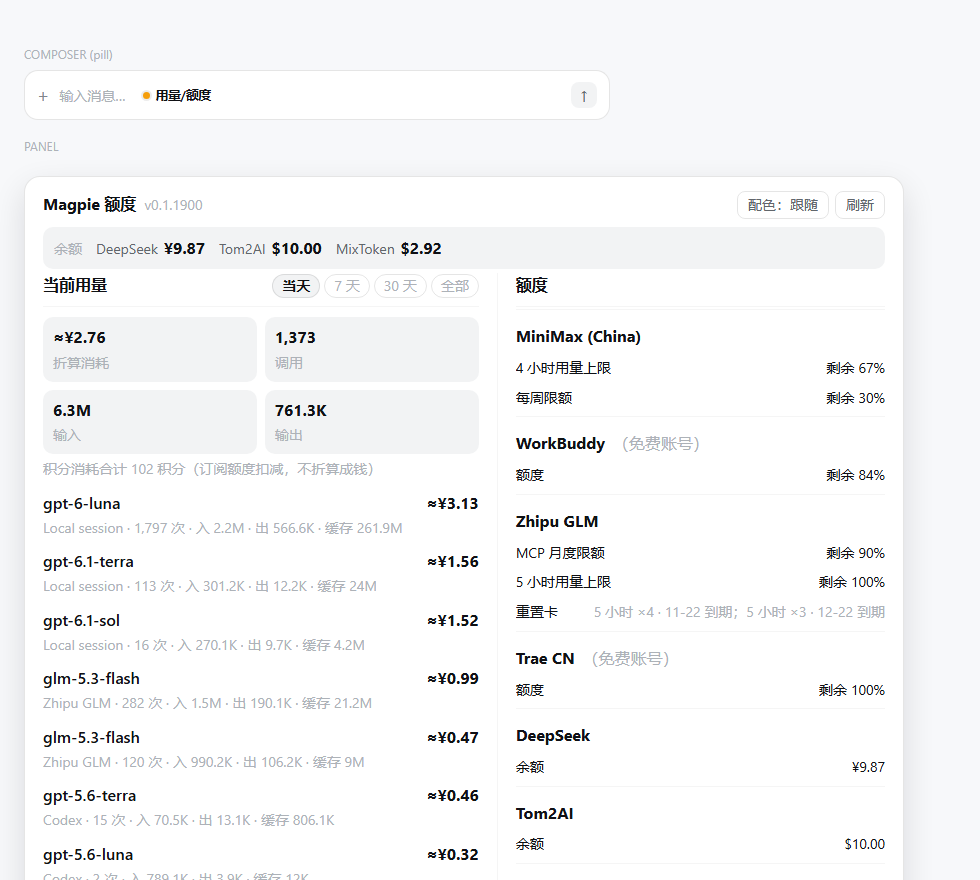The width and height of the screenshot is (980, 880).
Task: Switch to the 30 天 range tab
Action: [400, 286]
